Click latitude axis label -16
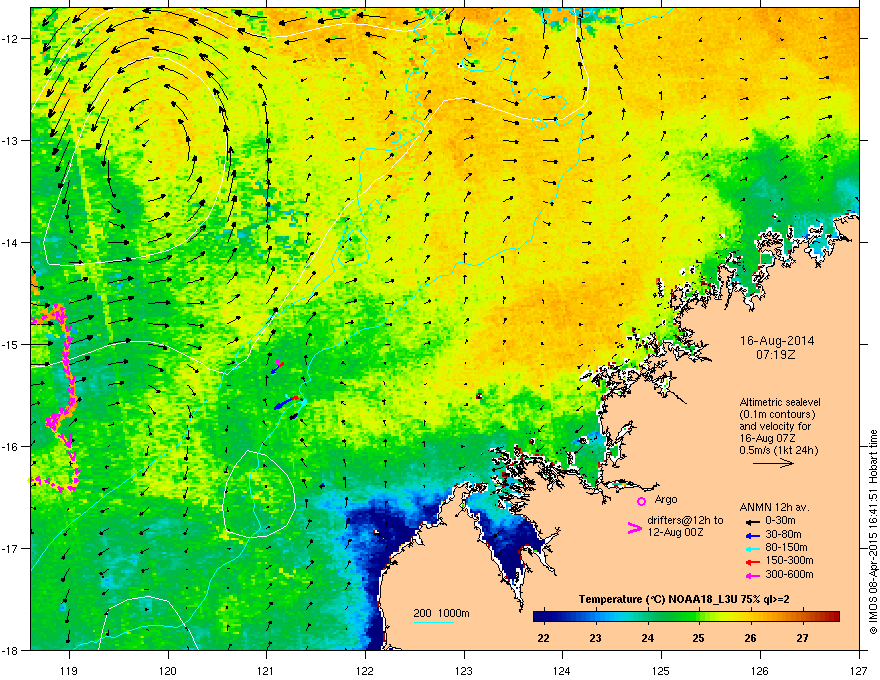This screenshot has width=880, height=680. coord(11,447)
